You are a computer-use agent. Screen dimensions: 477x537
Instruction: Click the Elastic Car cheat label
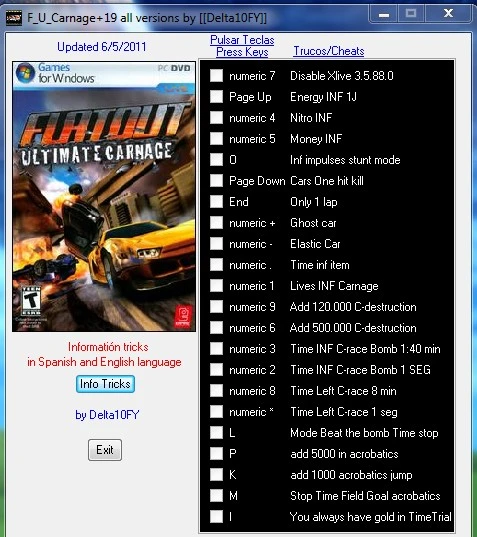(315, 244)
